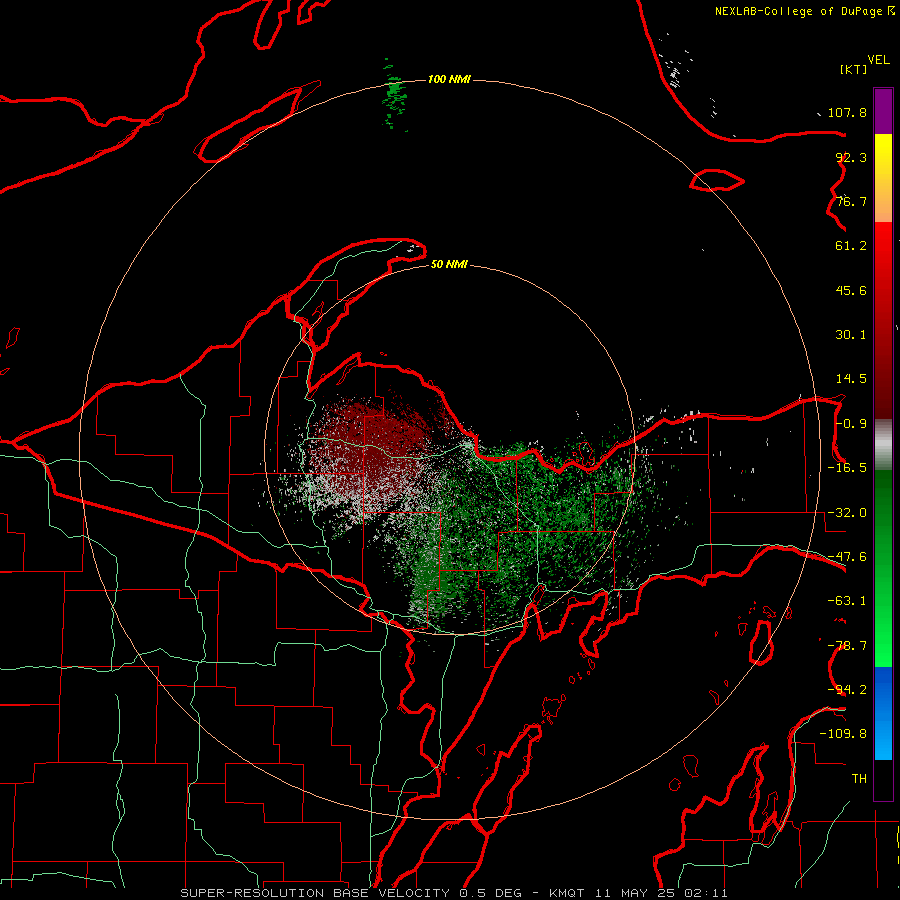Click the 45.6 legend value

[x=851, y=290]
